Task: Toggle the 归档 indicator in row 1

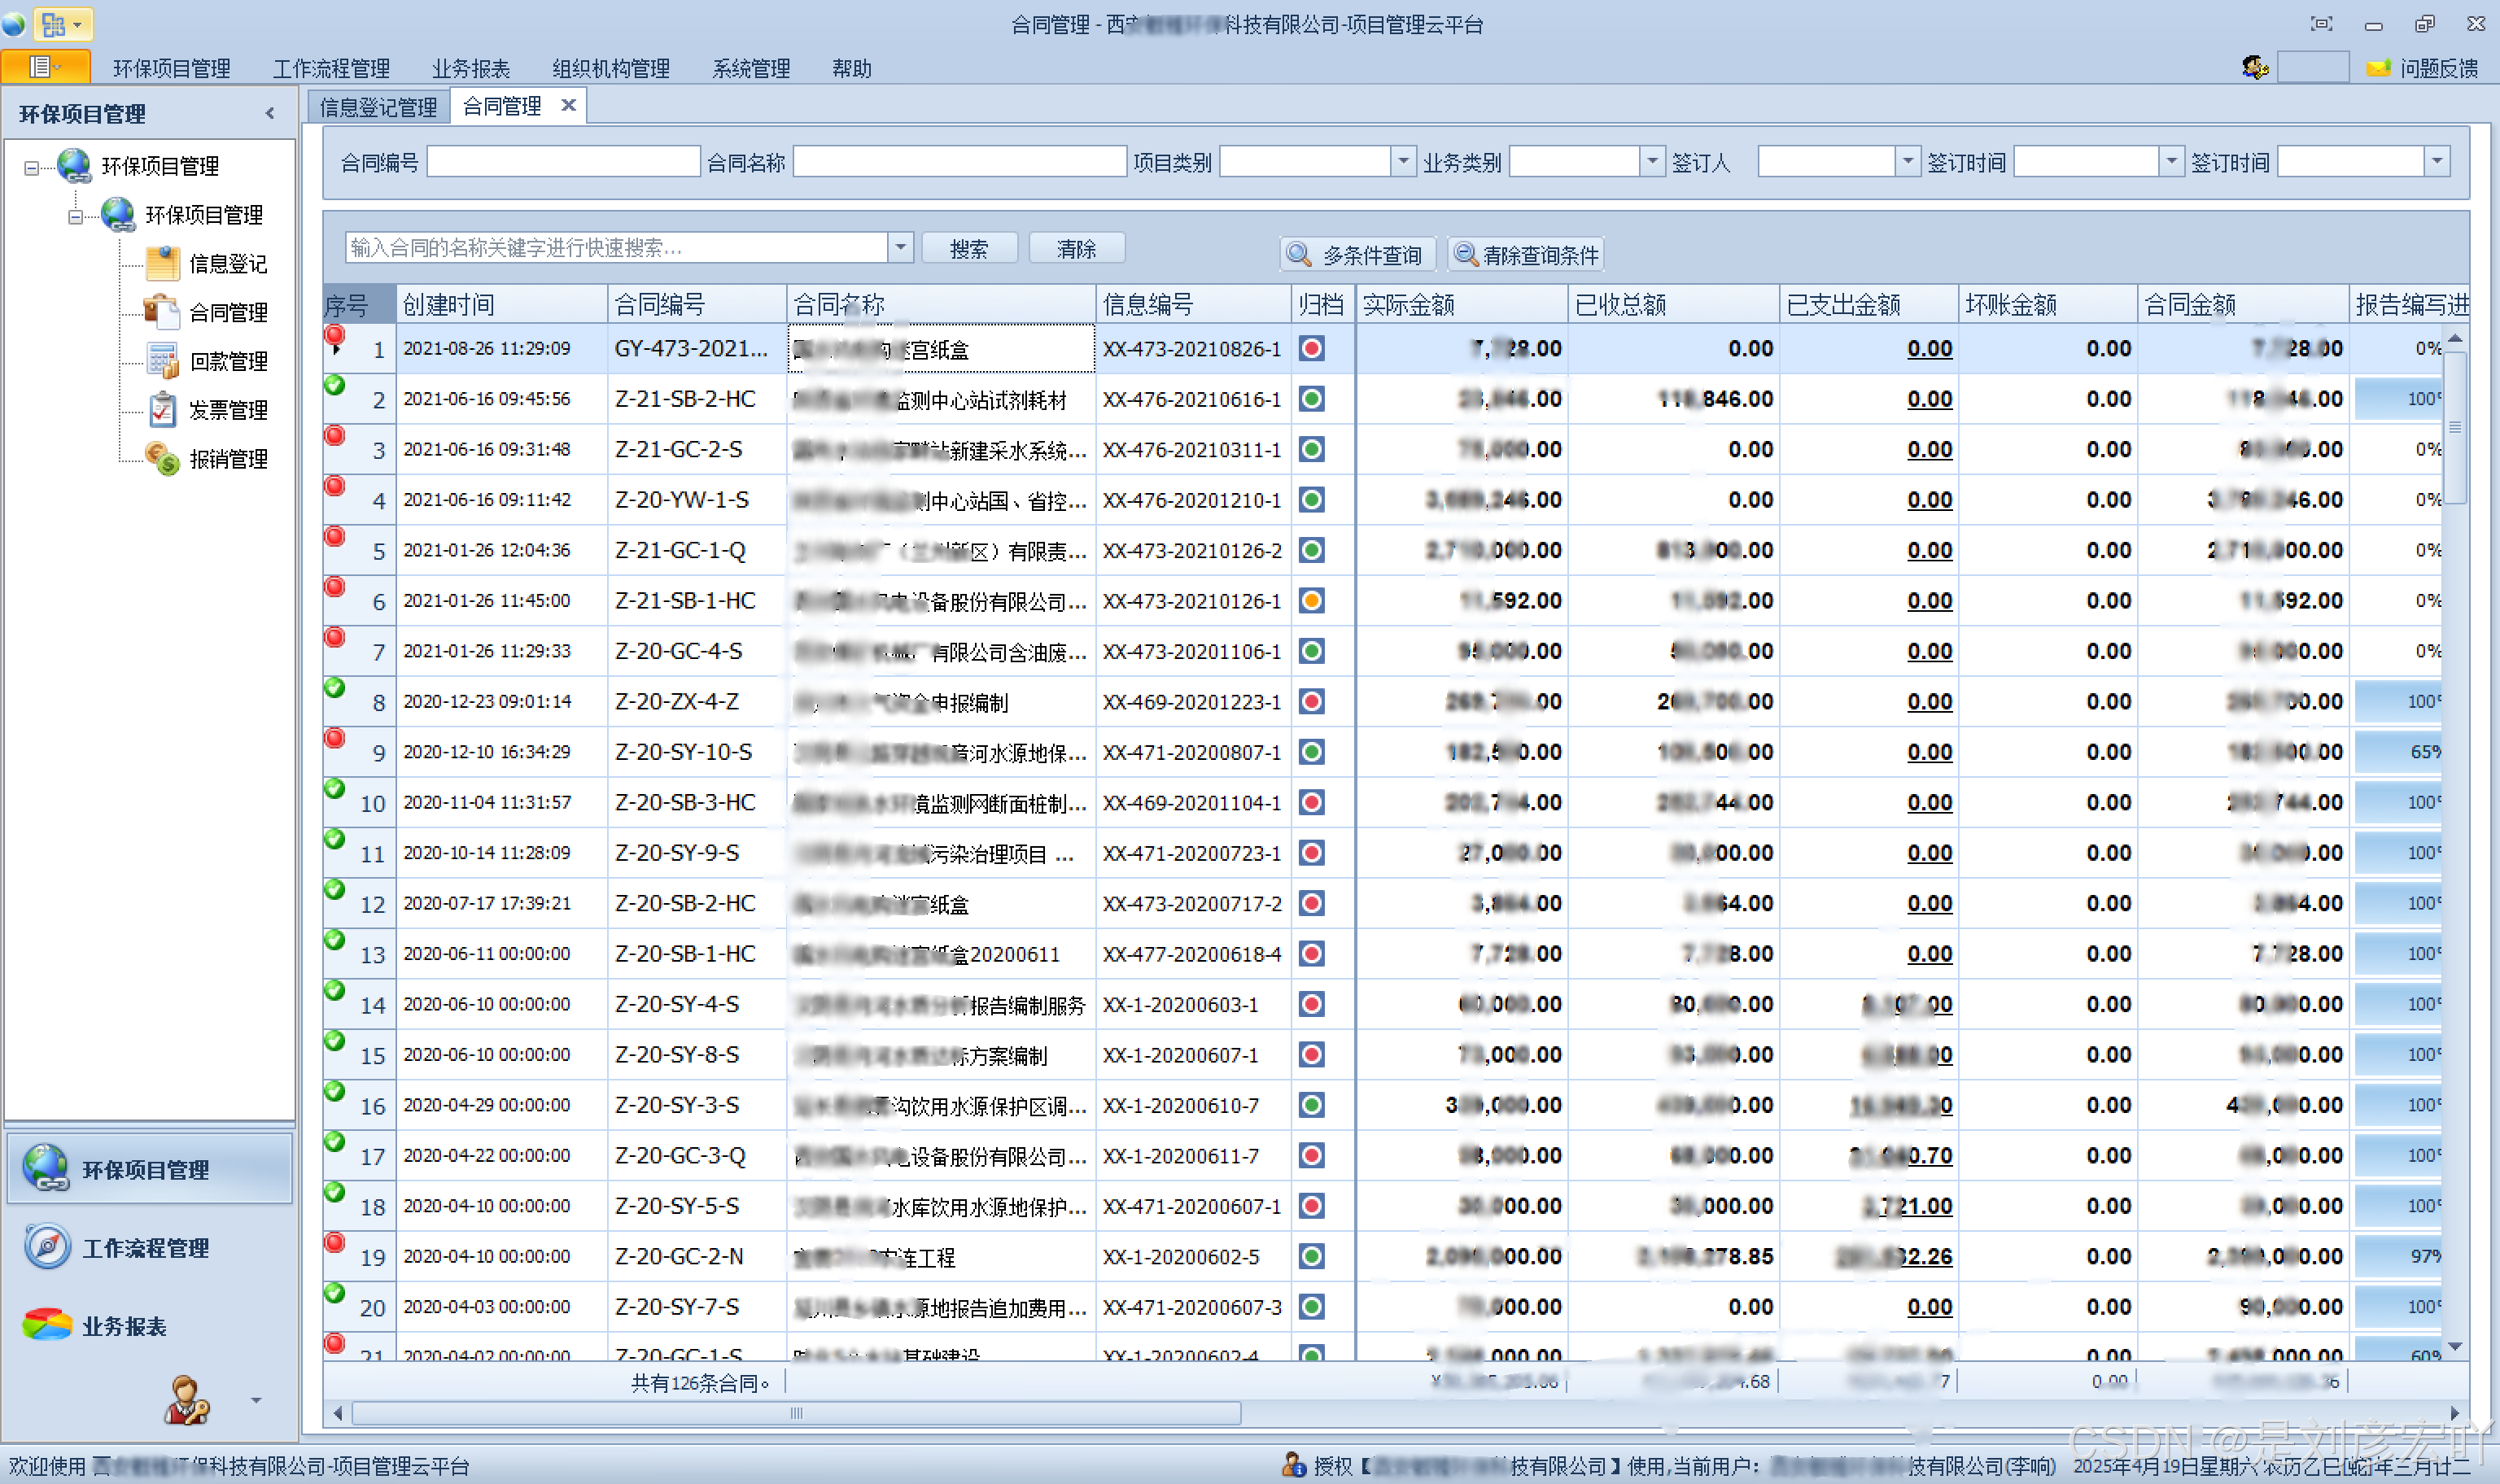Action: point(1312,349)
